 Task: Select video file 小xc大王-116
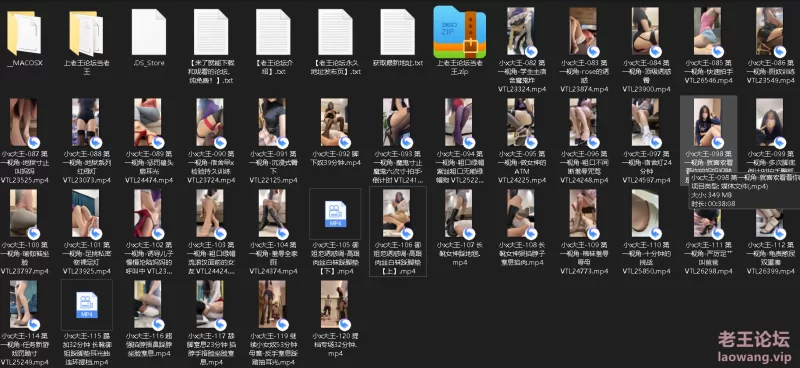(148, 305)
